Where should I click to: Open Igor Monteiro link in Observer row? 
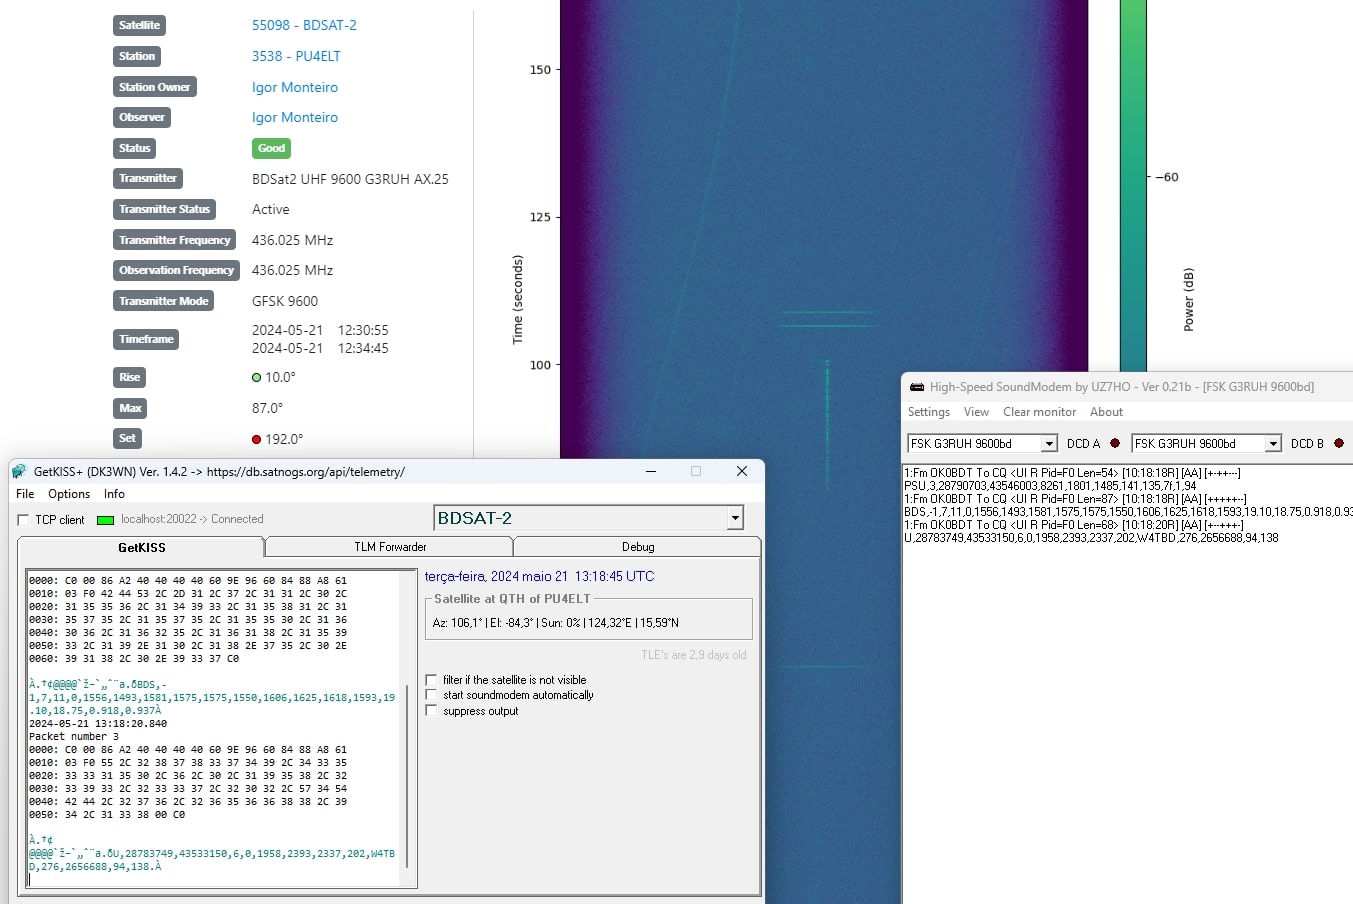(x=295, y=117)
